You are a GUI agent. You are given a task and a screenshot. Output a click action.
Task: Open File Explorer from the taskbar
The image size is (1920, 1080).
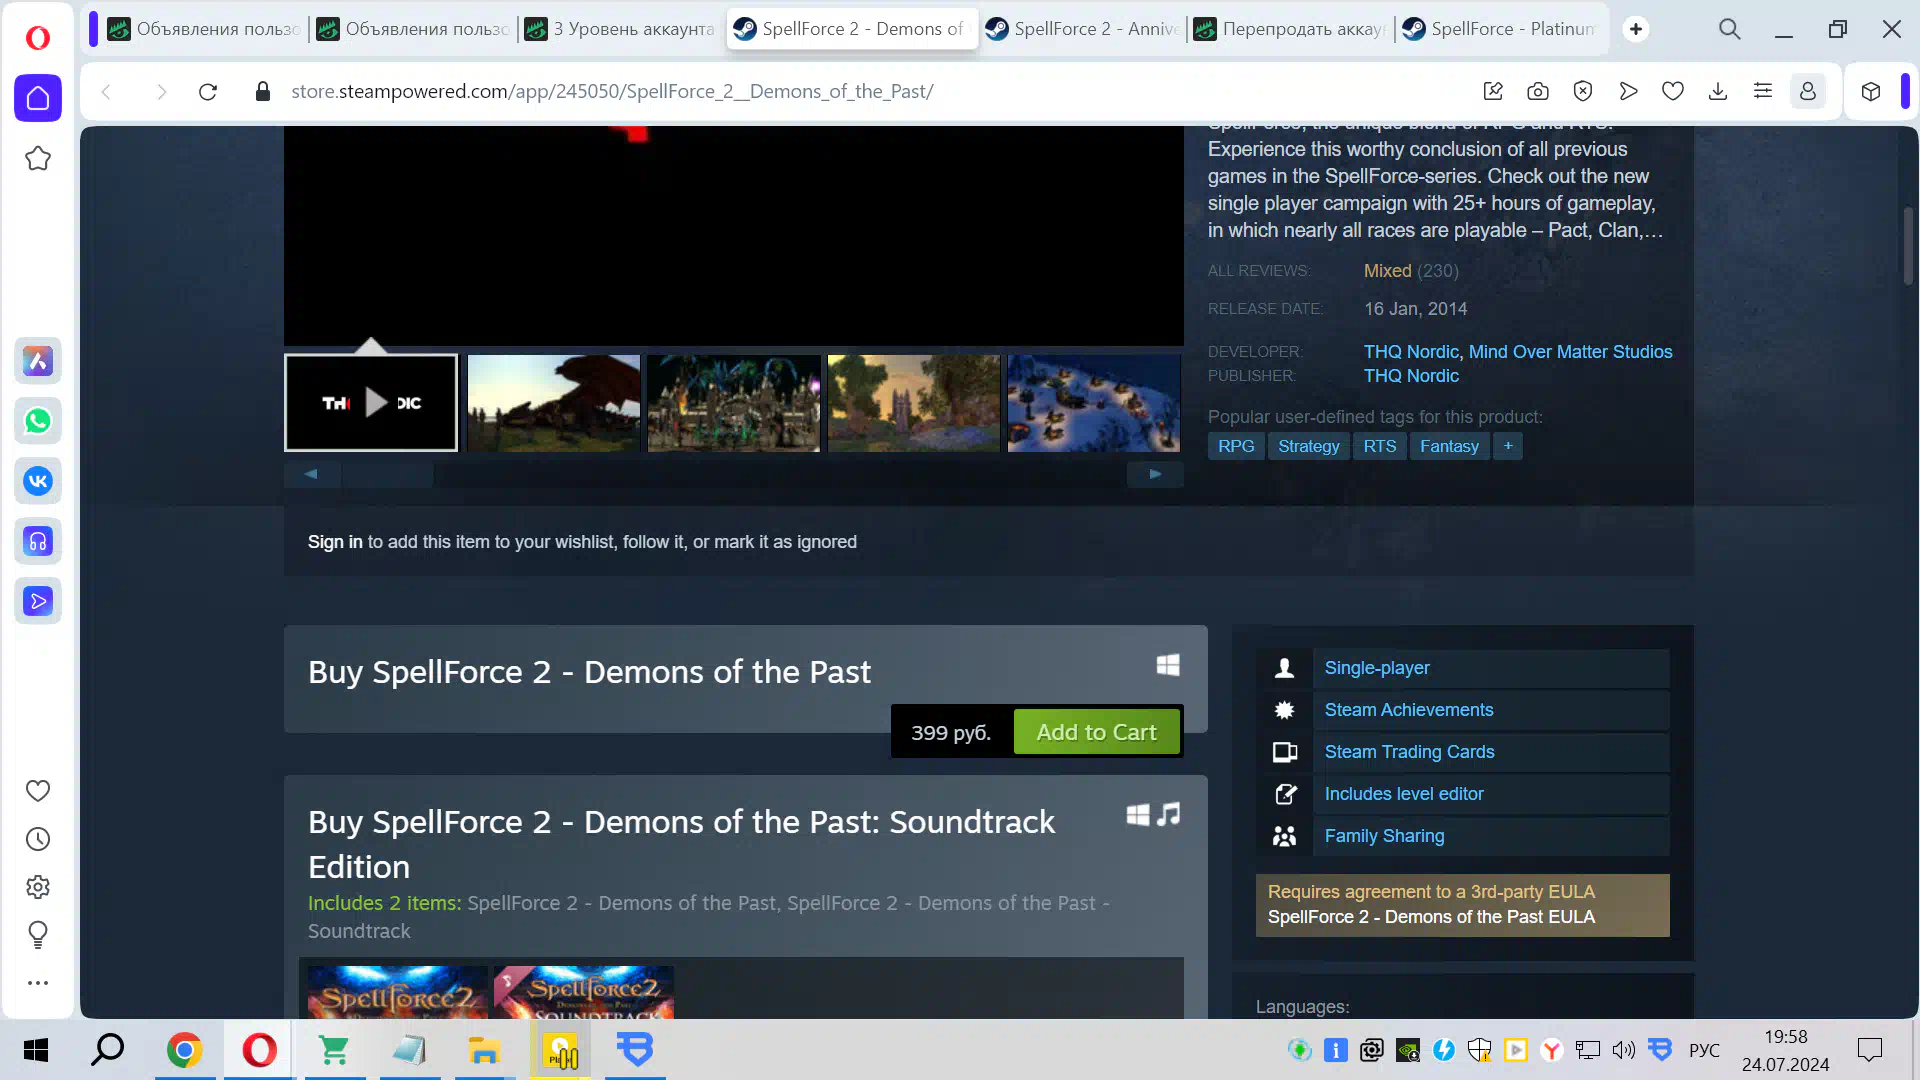click(x=484, y=1050)
